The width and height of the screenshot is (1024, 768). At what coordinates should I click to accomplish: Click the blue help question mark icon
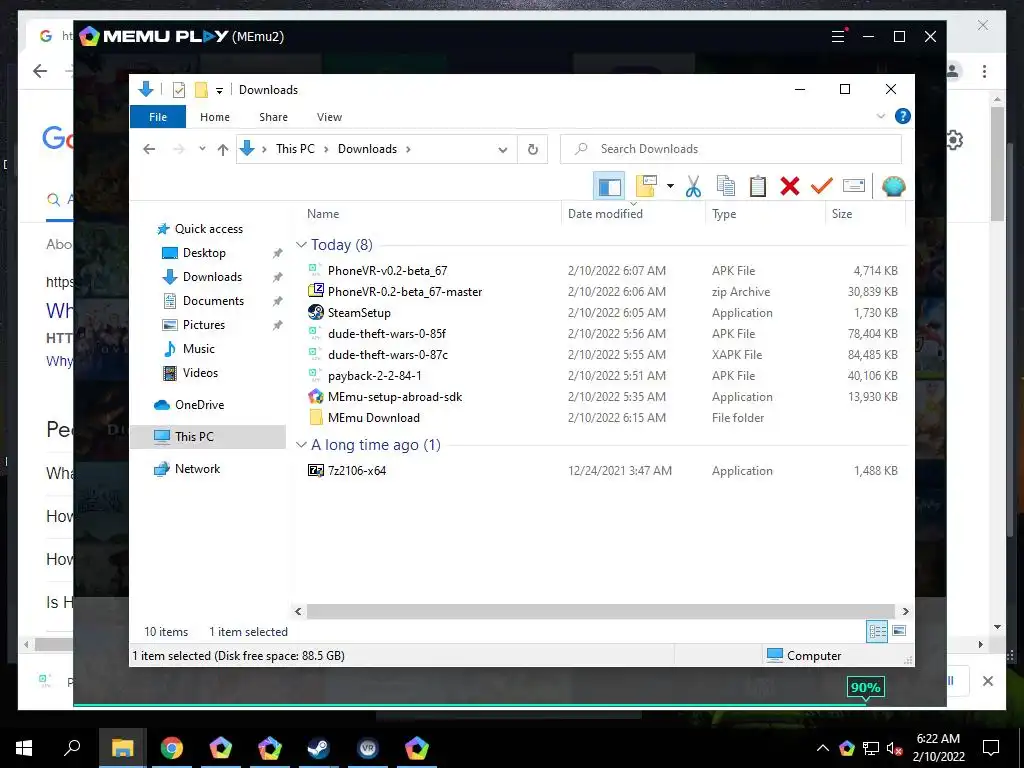click(x=903, y=116)
